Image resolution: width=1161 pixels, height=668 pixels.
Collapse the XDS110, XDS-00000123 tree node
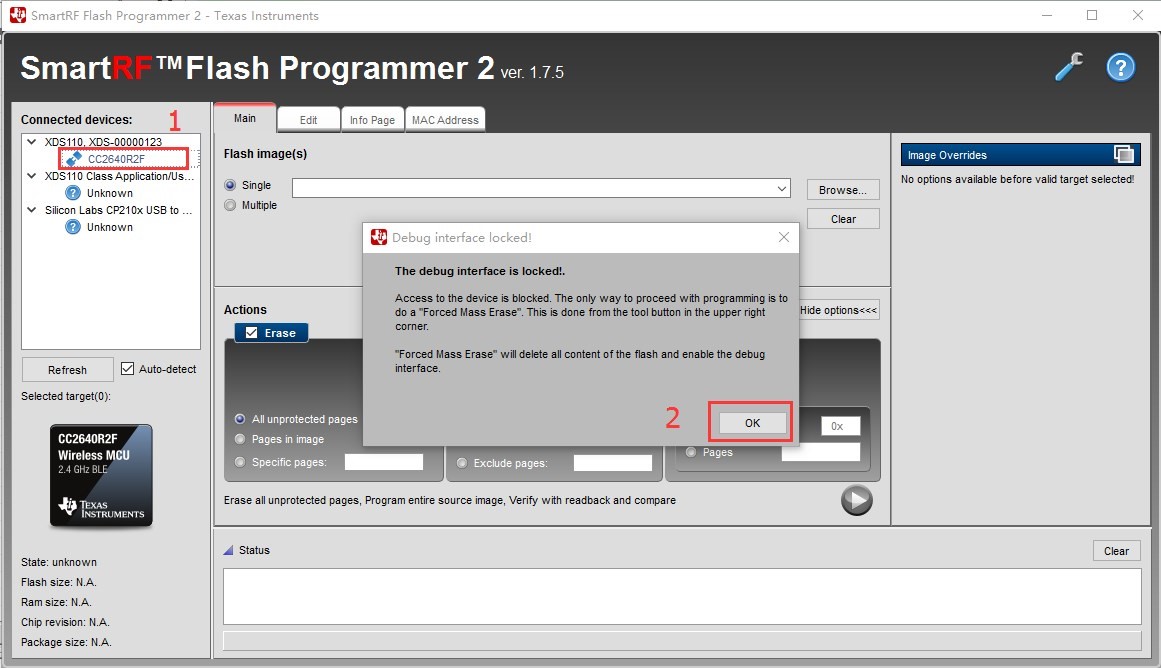[31, 141]
